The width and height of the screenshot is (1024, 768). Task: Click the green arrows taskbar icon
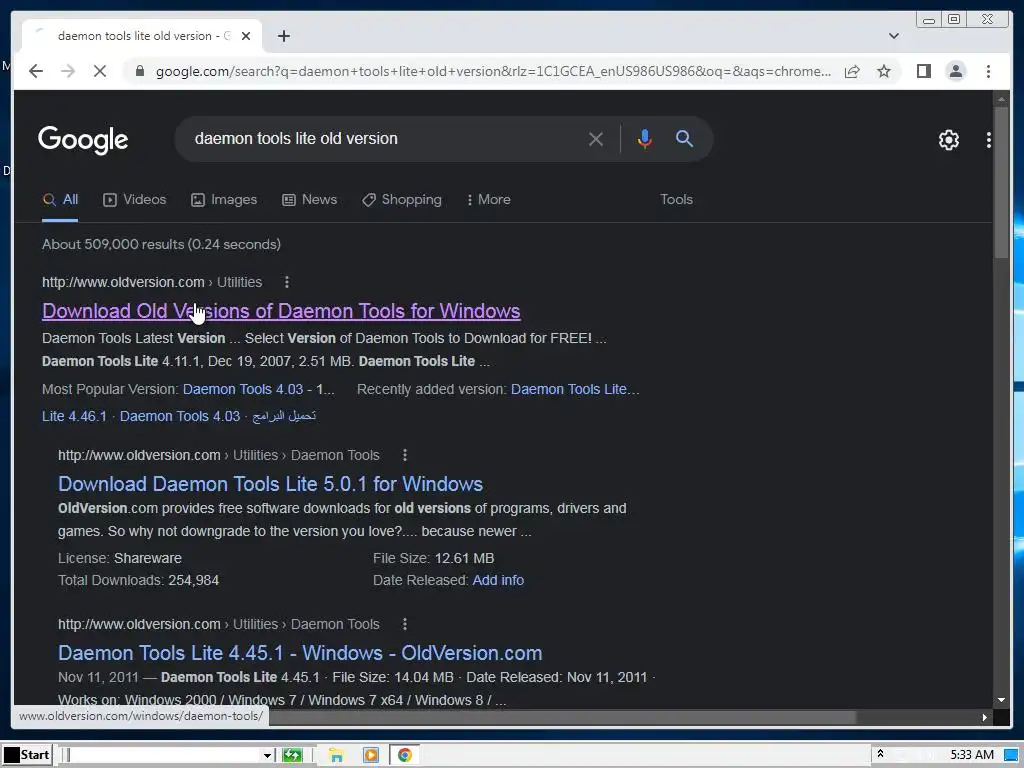coord(292,756)
